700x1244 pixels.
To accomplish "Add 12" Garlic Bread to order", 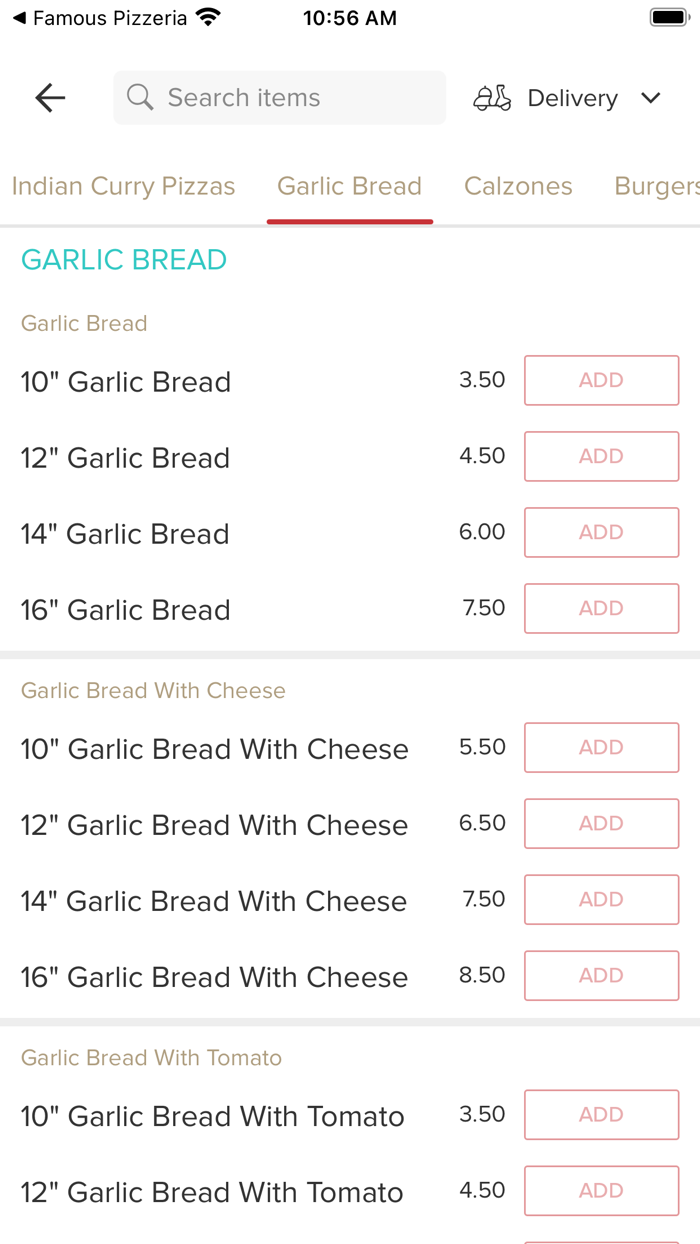I will pos(601,456).
